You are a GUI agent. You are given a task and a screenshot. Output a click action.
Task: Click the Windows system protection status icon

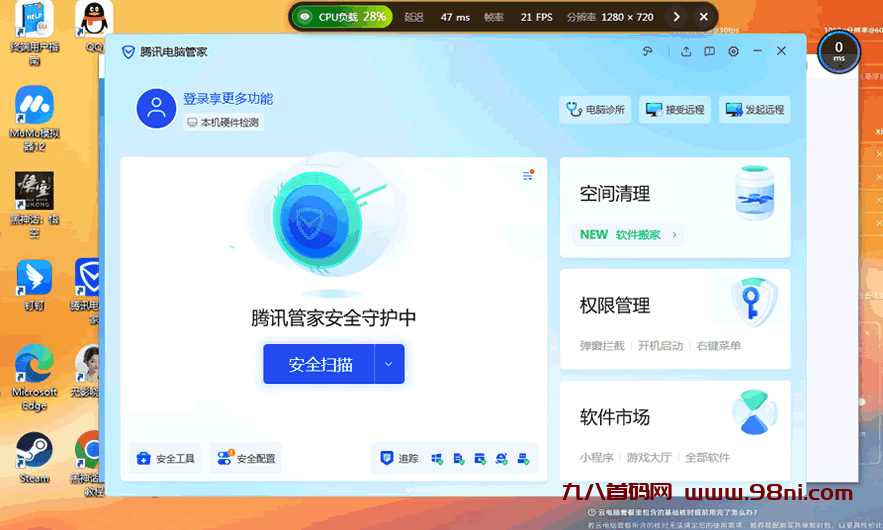437,459
